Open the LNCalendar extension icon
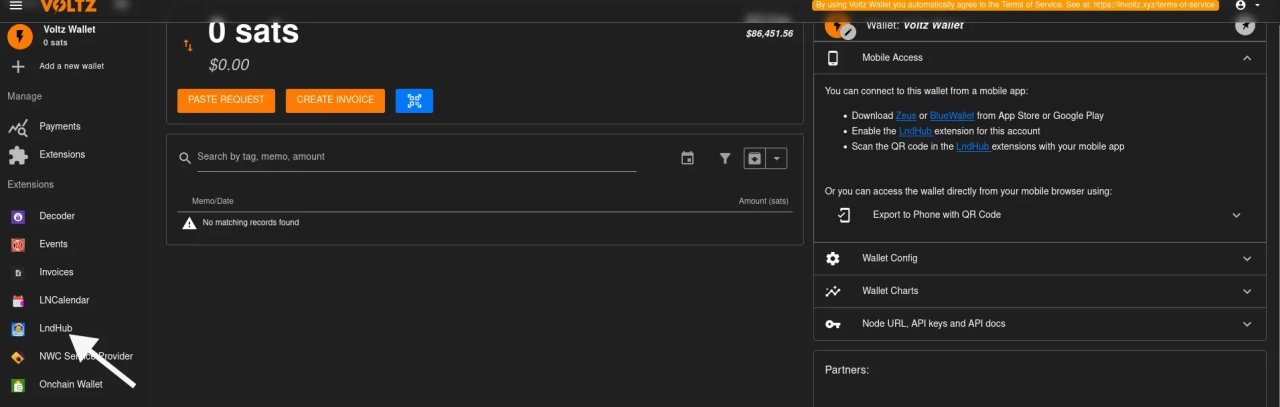Screen dimensions: 1280x407 [x=18, y=300]
